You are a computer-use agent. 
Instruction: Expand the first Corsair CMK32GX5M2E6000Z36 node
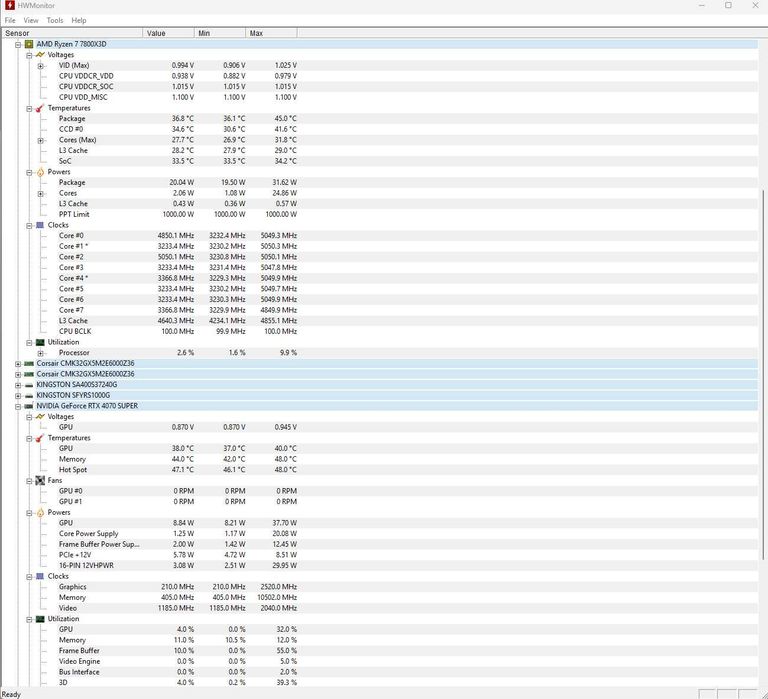click(18, 364)
